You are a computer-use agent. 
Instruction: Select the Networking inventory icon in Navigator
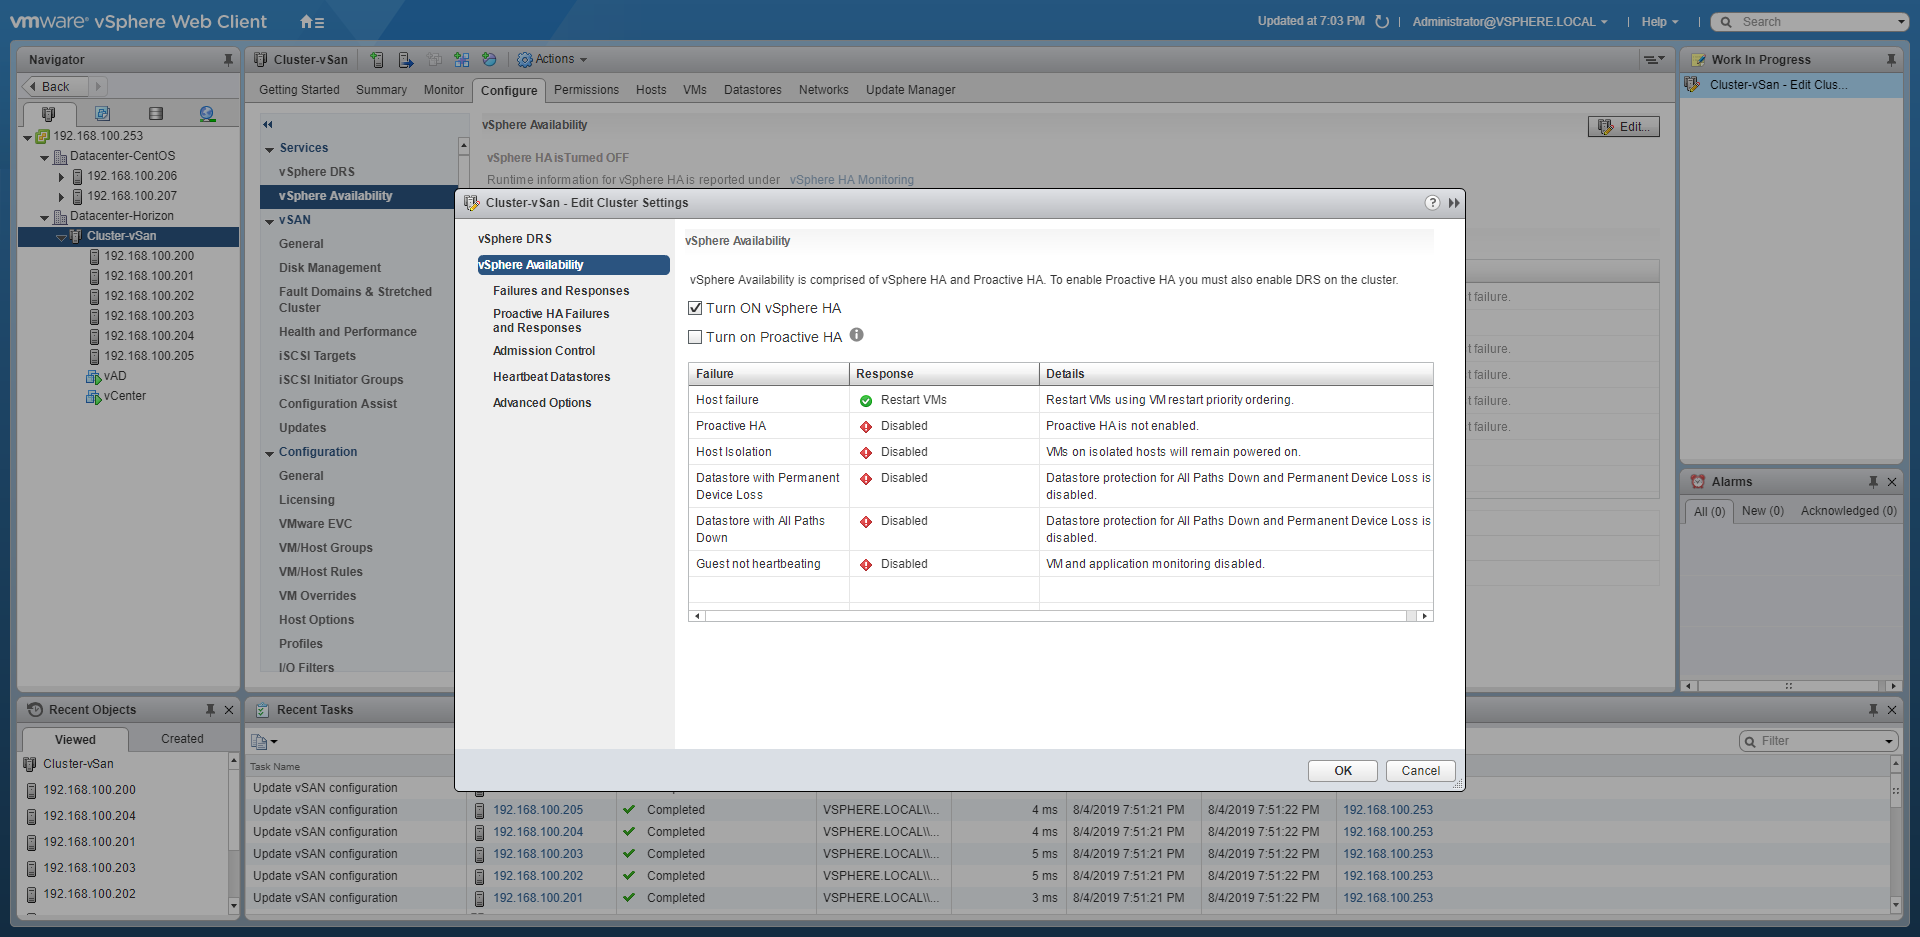coord(207,114)
